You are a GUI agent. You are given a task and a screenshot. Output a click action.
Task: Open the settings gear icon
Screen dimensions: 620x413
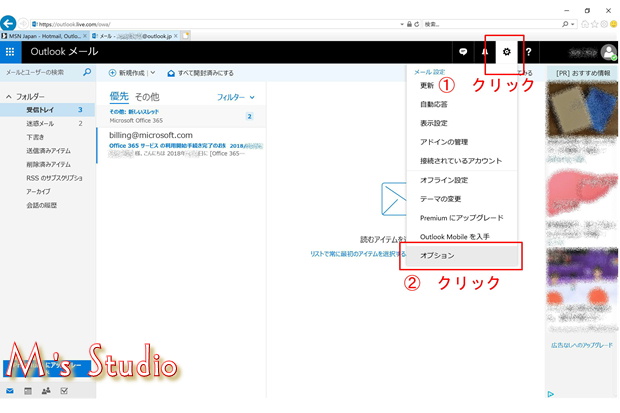(506, 52)
